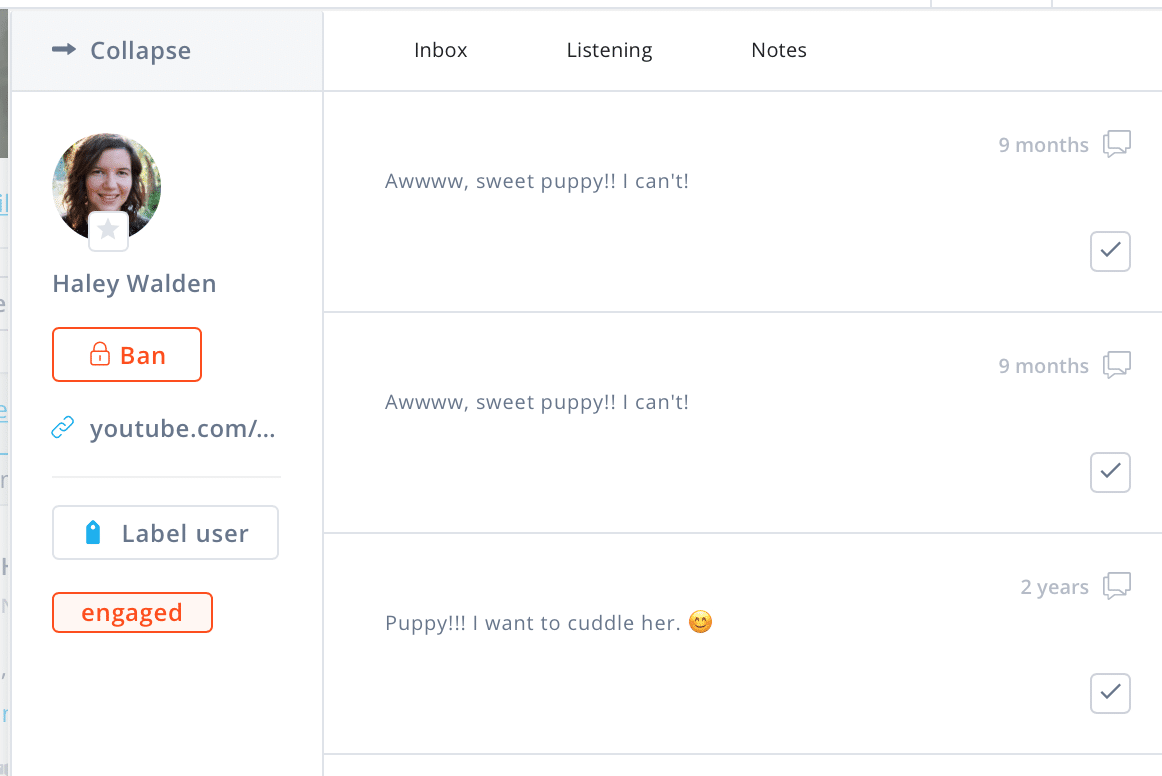Open the youtube.com profile link
The image size is (1162, 776).
click(182, 429)
